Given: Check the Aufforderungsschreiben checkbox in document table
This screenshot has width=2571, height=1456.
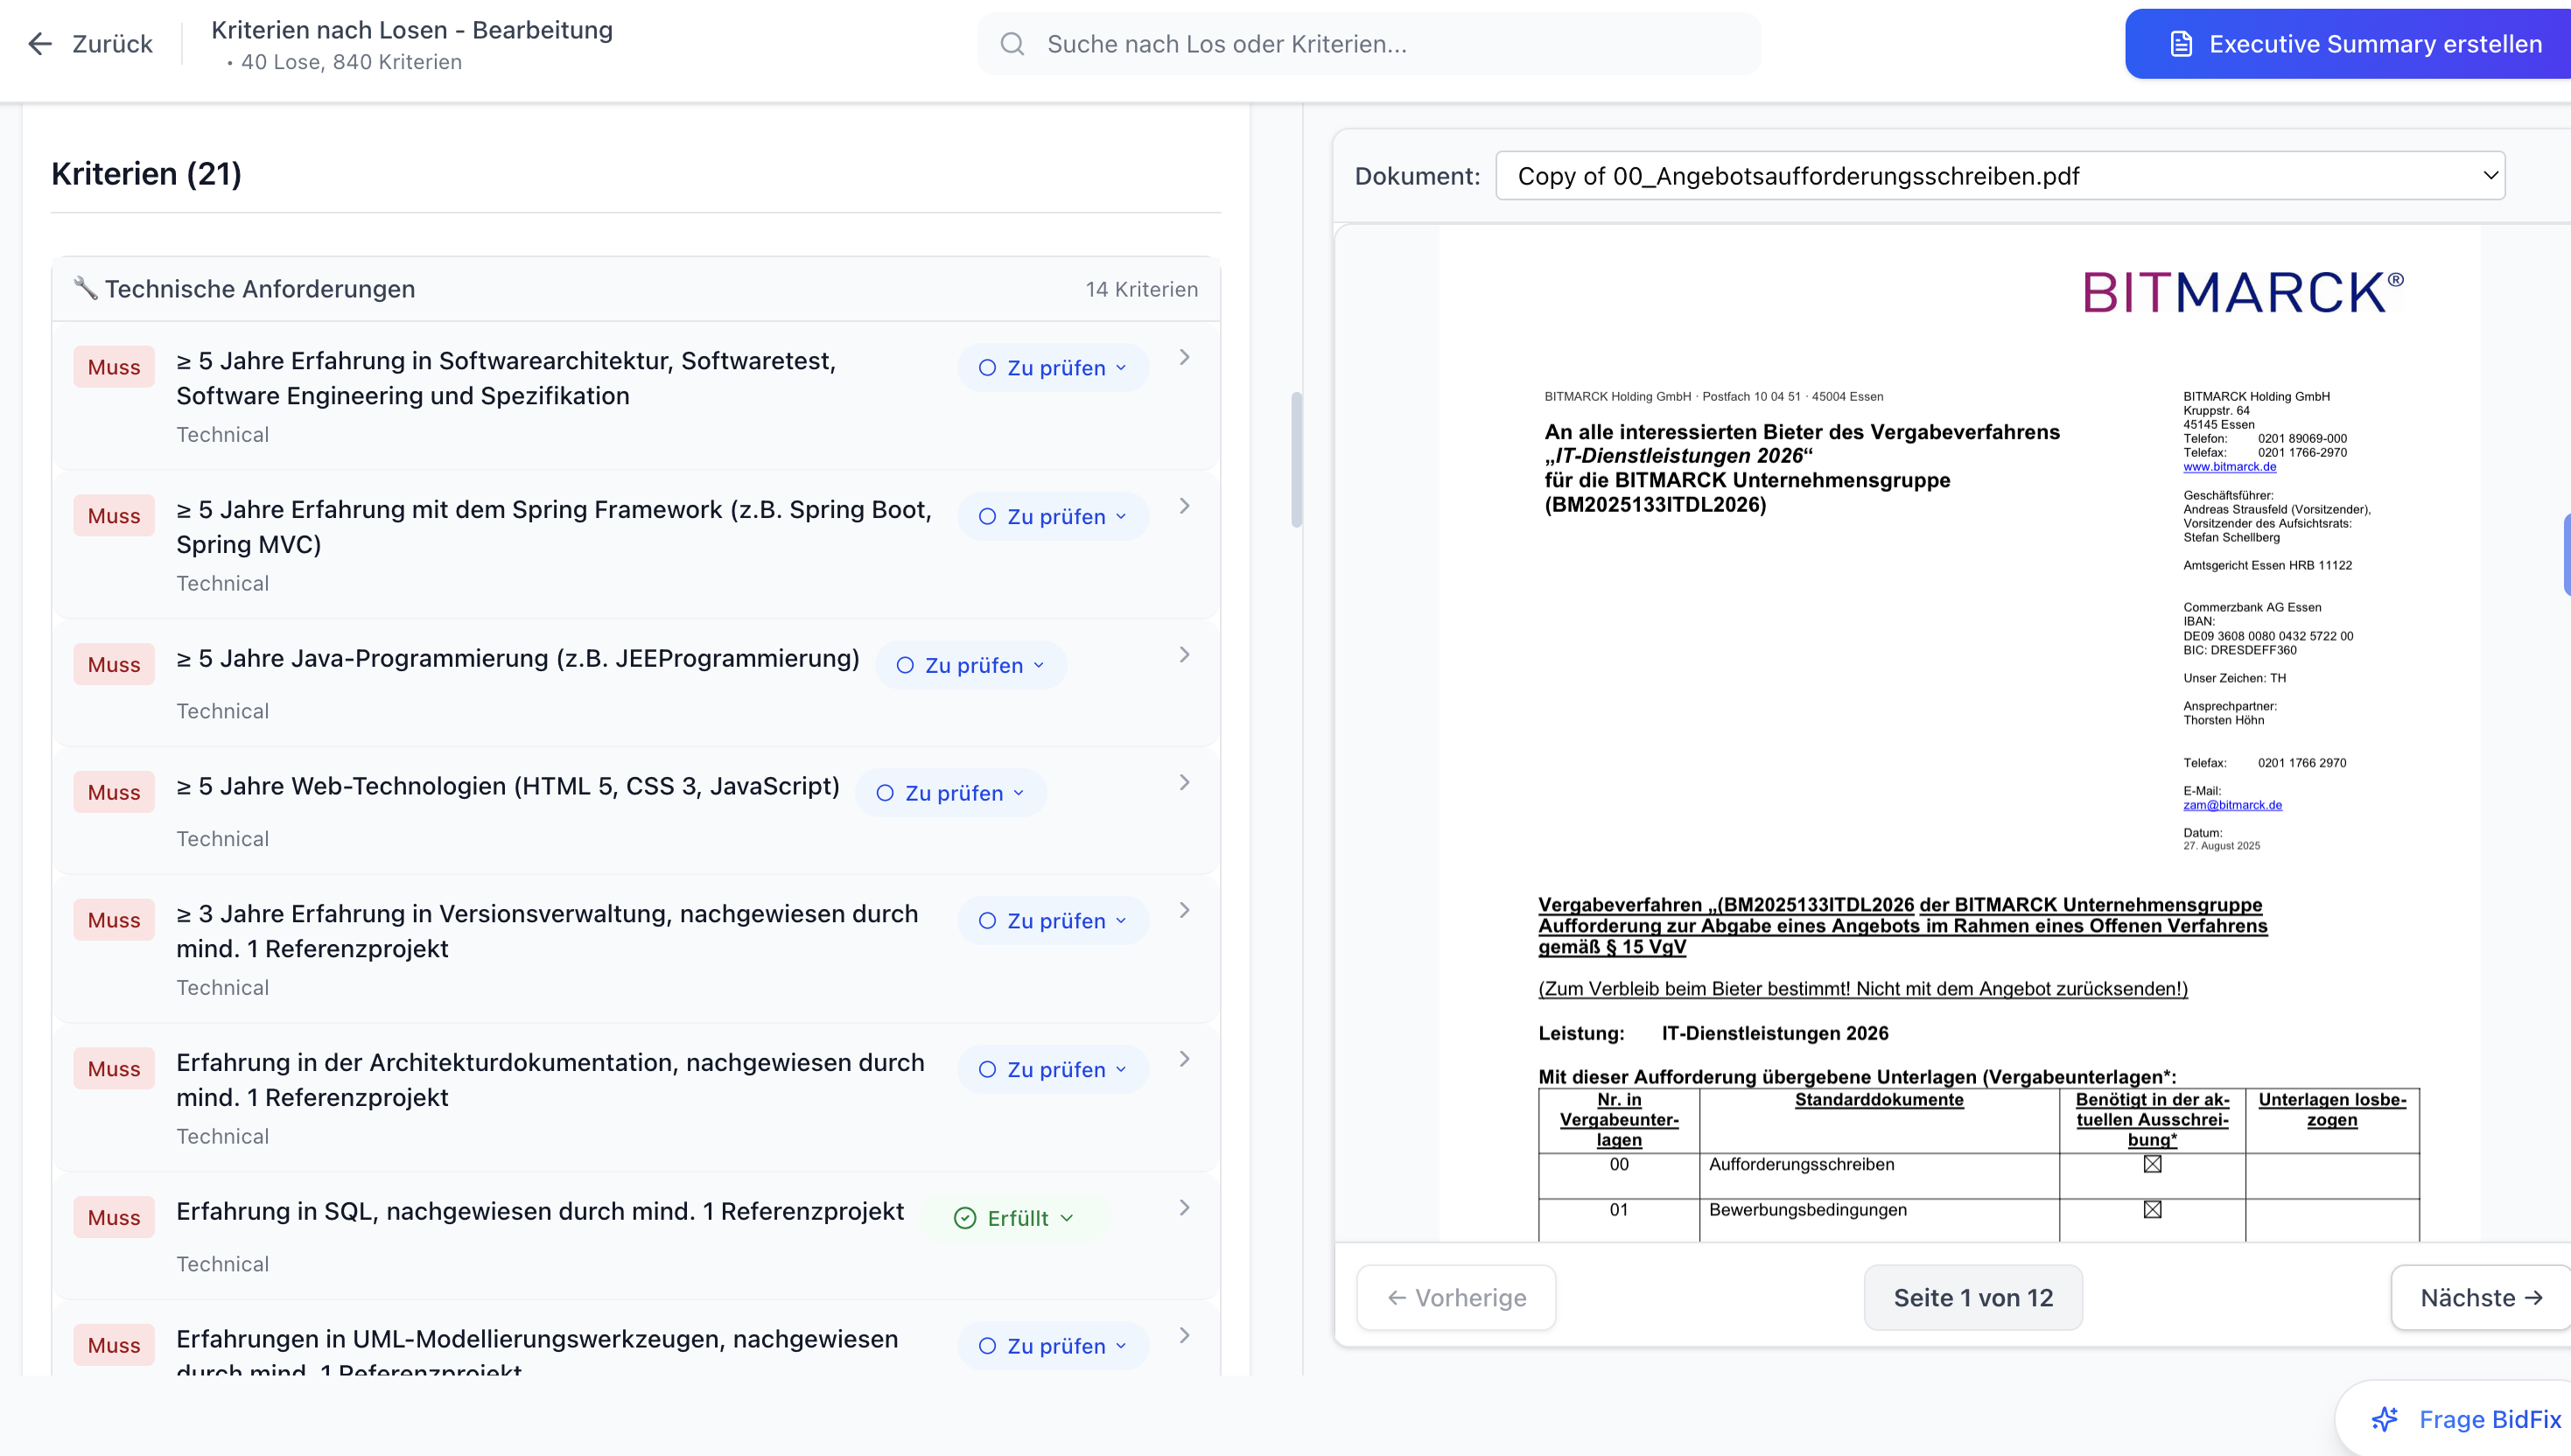Looking at the screenshot, I should click(x=2152, y=1164).
